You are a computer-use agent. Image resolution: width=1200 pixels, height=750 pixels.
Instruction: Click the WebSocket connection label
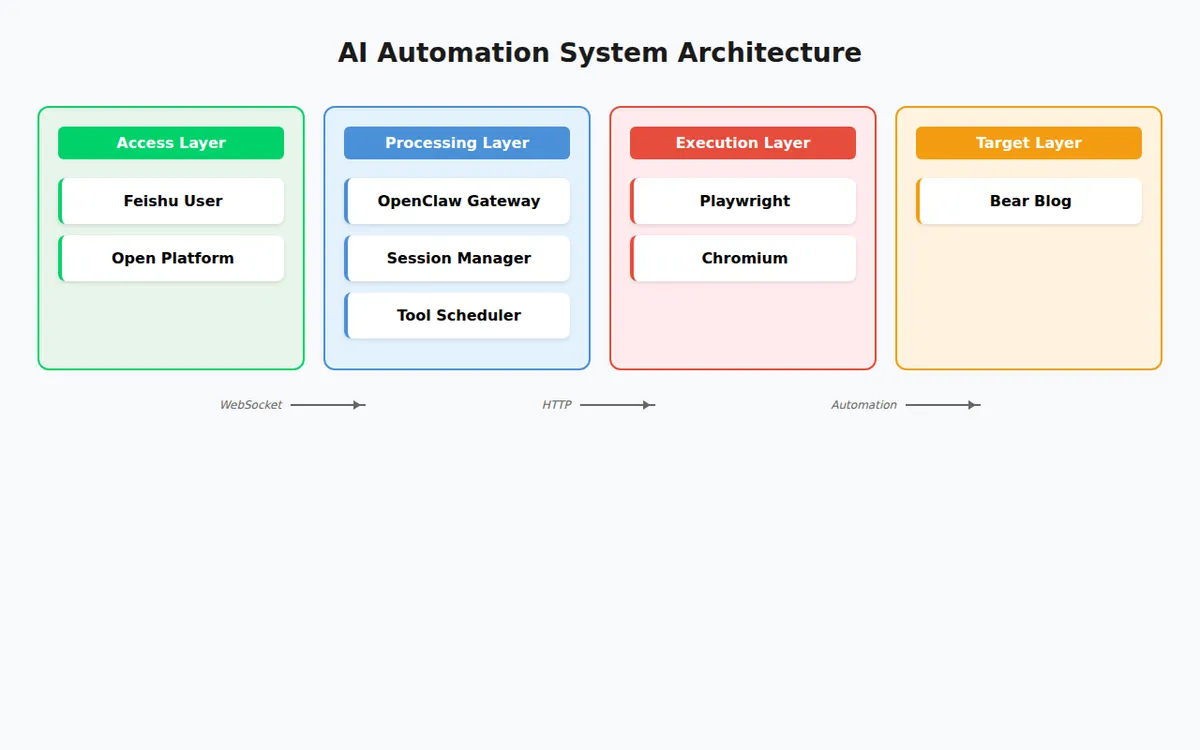coord(251,405)
